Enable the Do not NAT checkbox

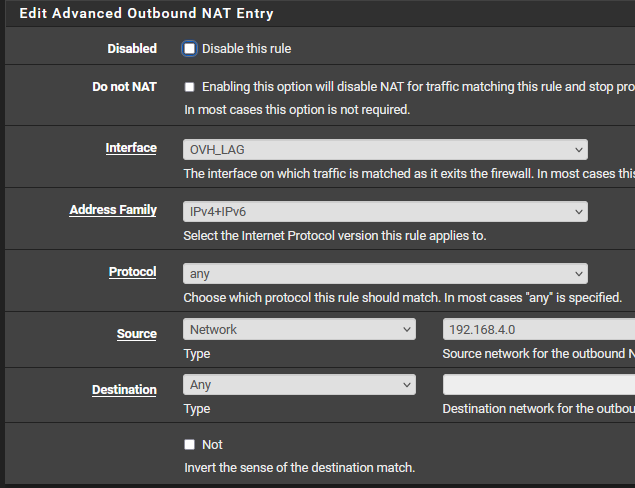(x=190, y=87)
